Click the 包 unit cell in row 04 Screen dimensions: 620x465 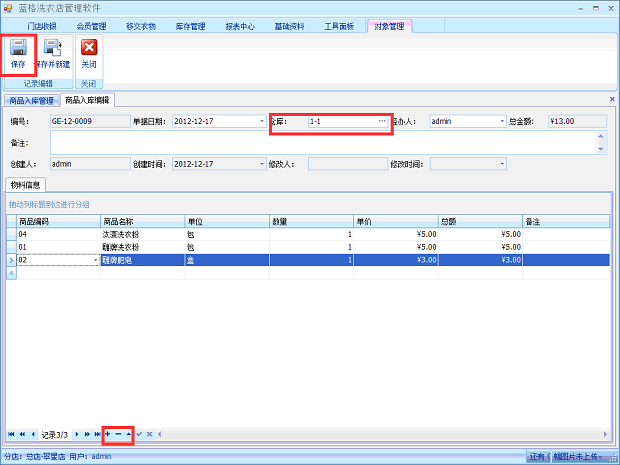[x=227, y=234]
